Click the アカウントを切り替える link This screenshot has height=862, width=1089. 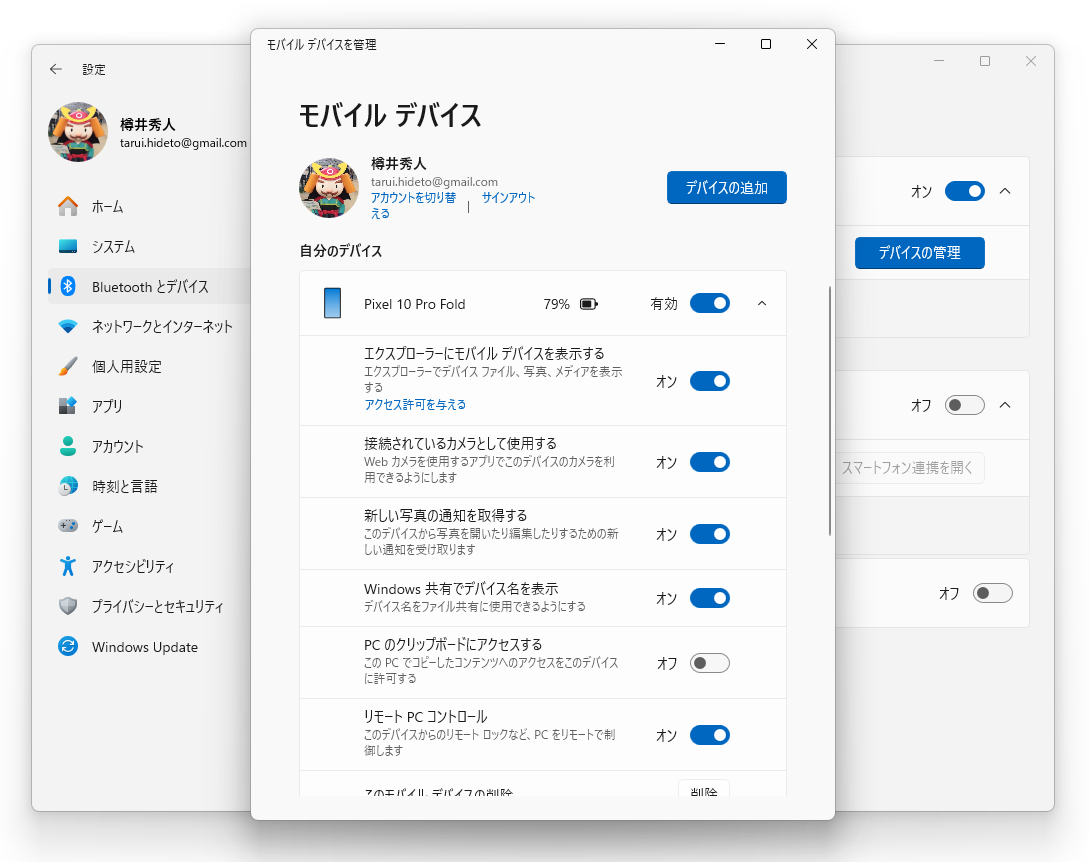click(413, 206)
